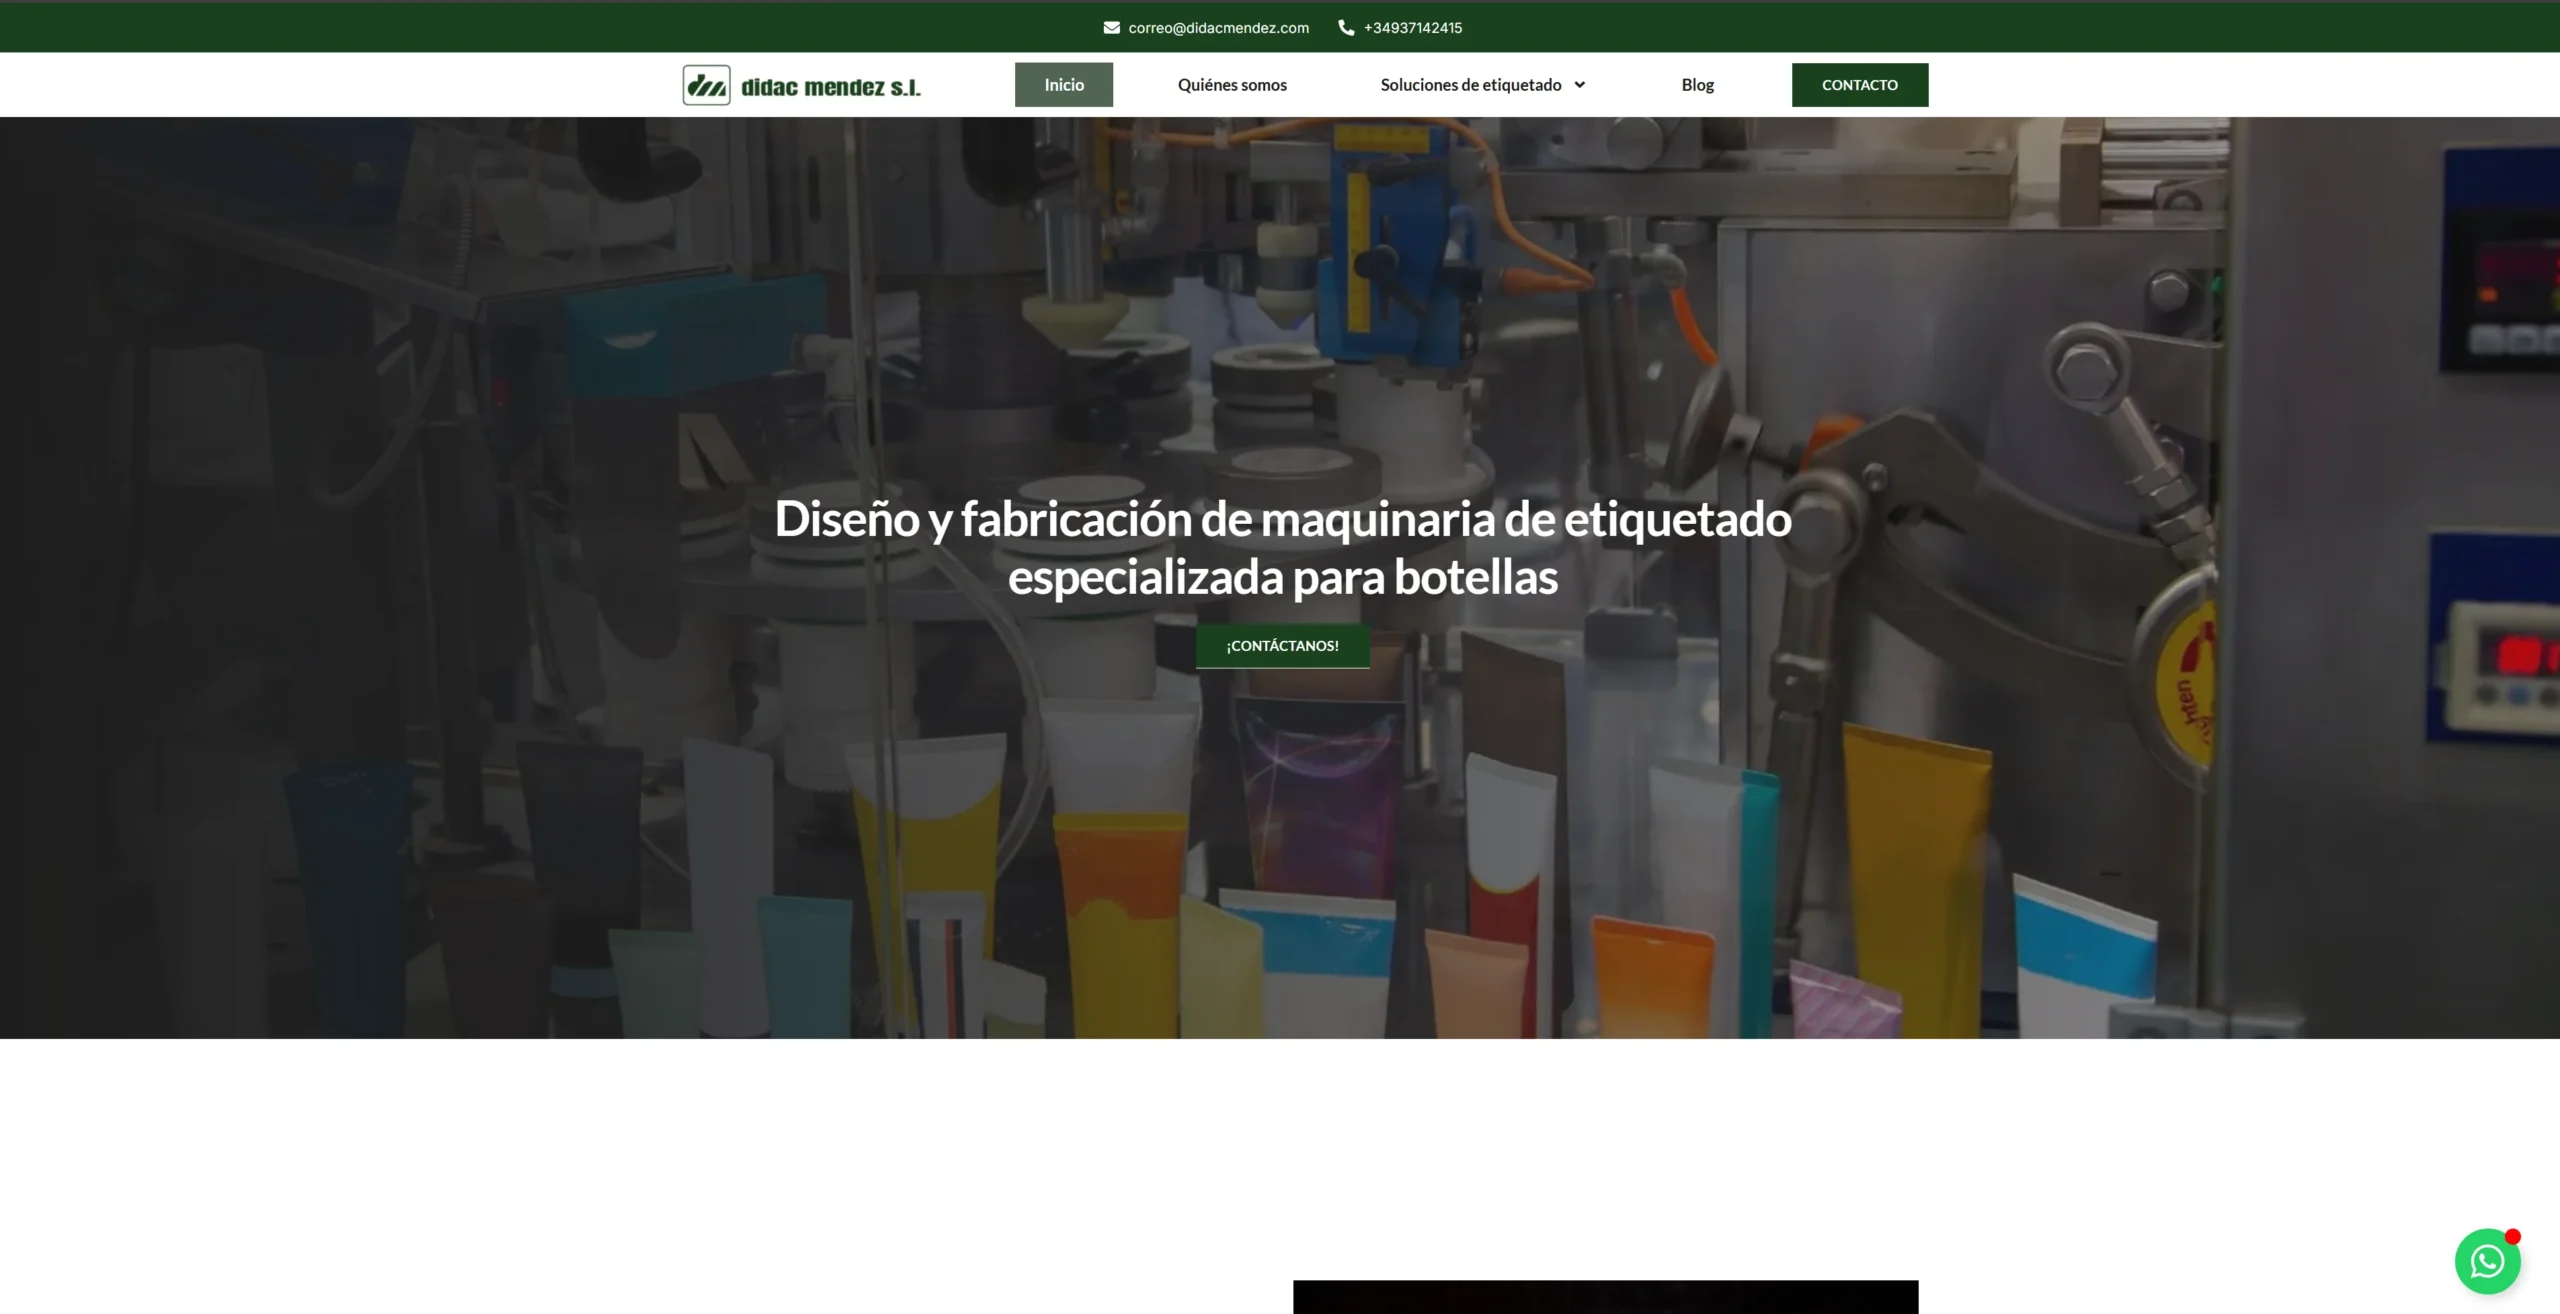
Task: Open the Soluciones de etiquetado menu
Action: (x=1470, y=85)
